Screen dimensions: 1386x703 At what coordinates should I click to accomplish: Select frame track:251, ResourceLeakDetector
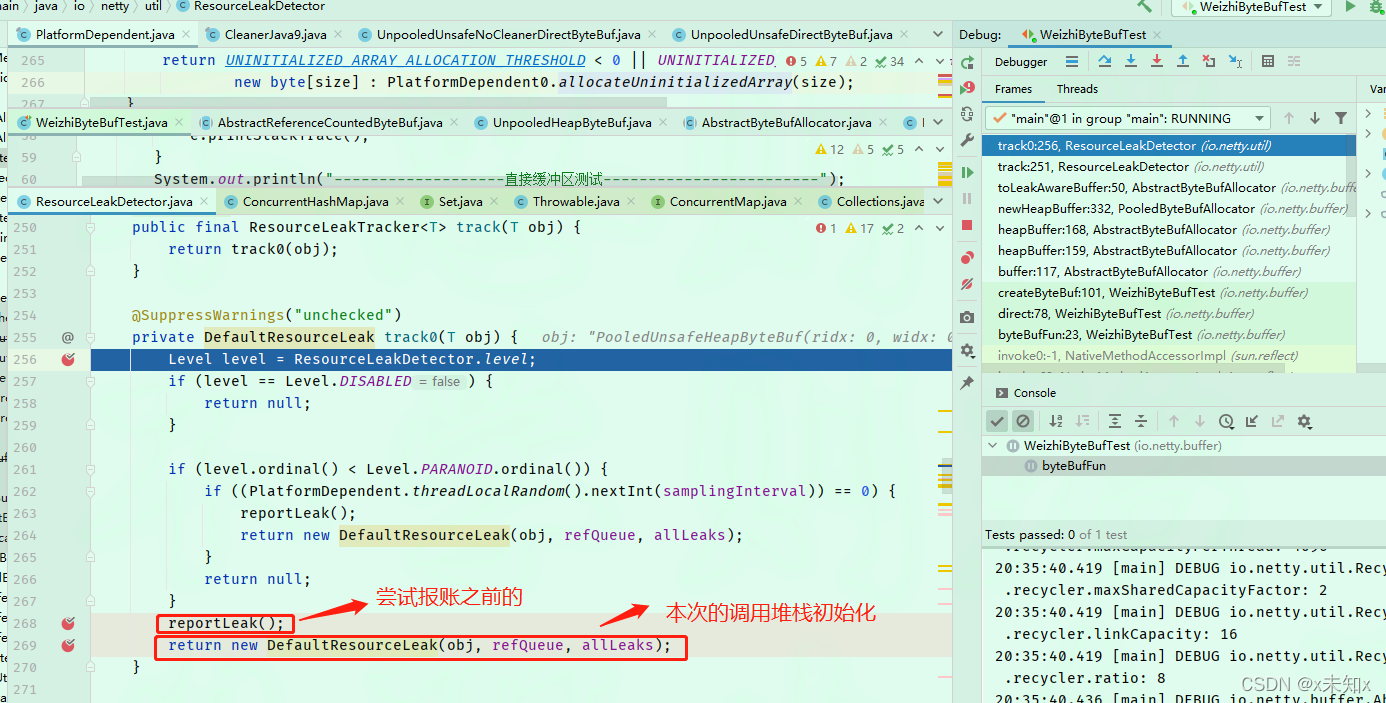1168,167
